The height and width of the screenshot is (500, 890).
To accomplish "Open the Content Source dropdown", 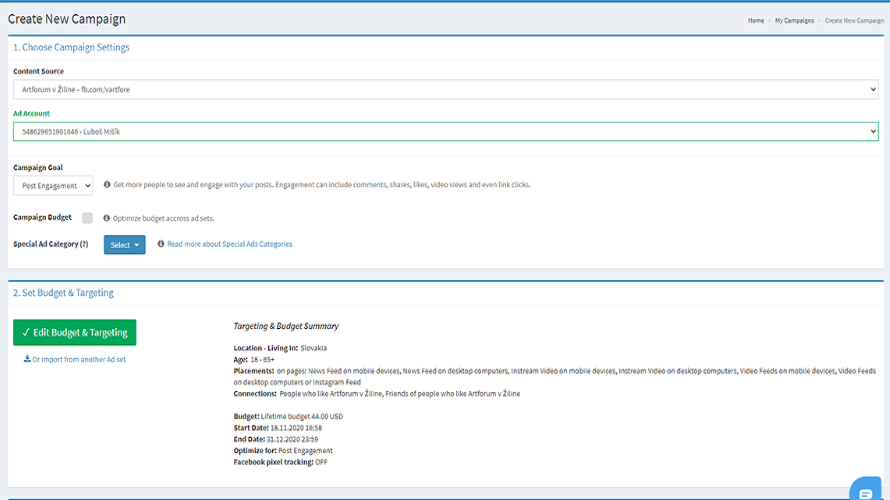I will pos(446,89).
